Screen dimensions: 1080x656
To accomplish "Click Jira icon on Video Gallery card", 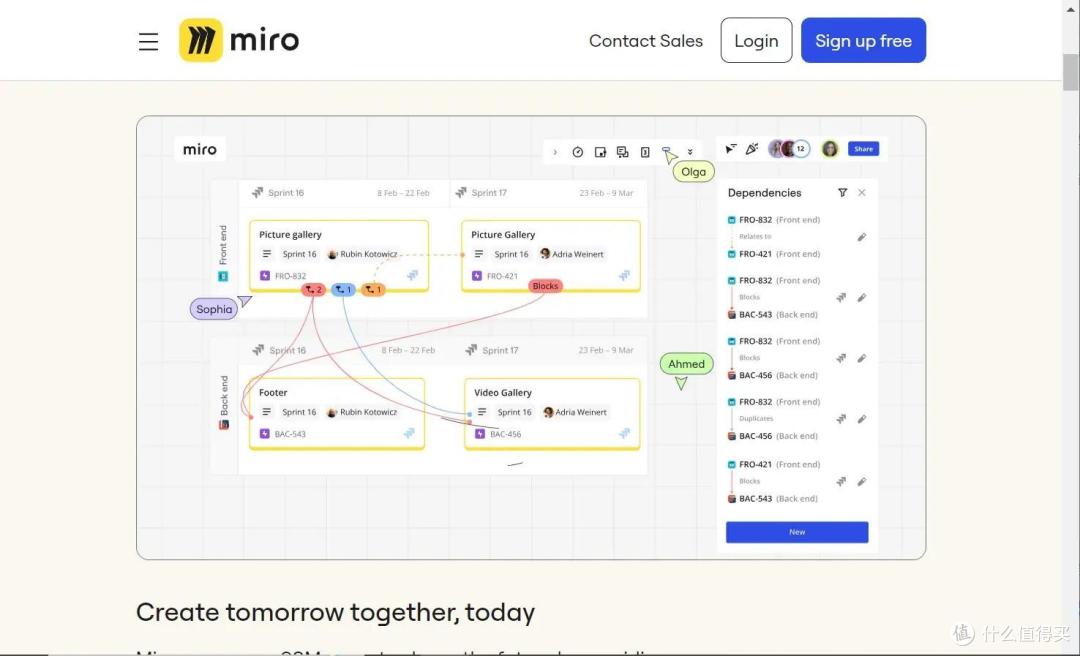I will point(624,433).
